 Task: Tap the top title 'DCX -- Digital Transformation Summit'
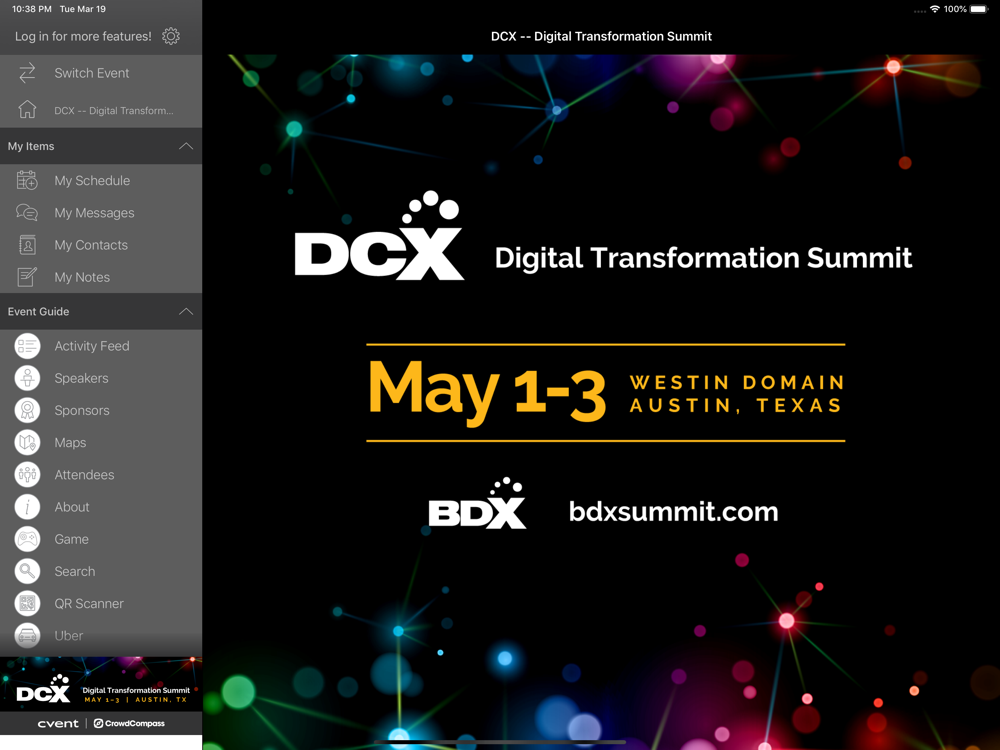coord(601,36)
